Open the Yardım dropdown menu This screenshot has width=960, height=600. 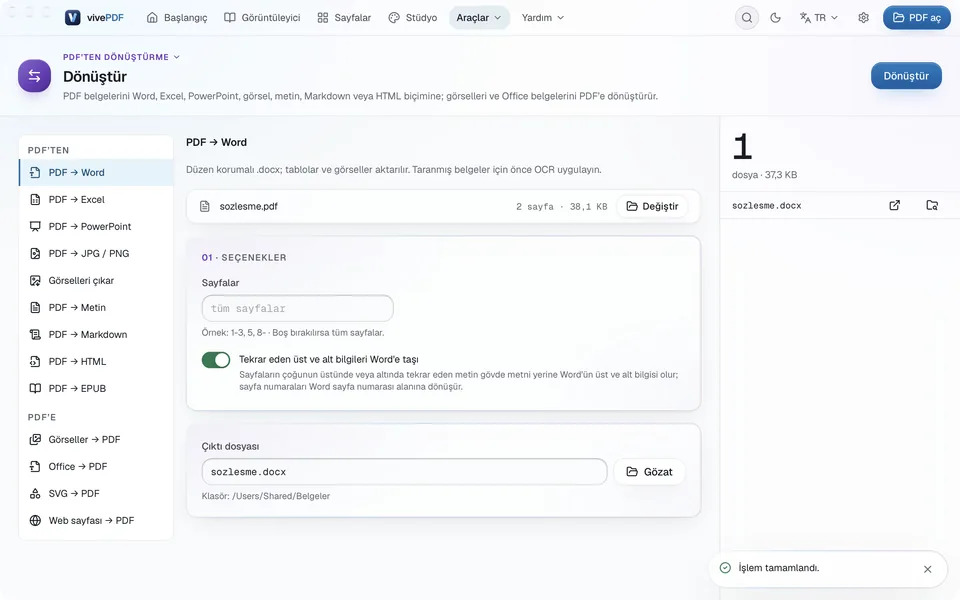[x=542, y=18]
